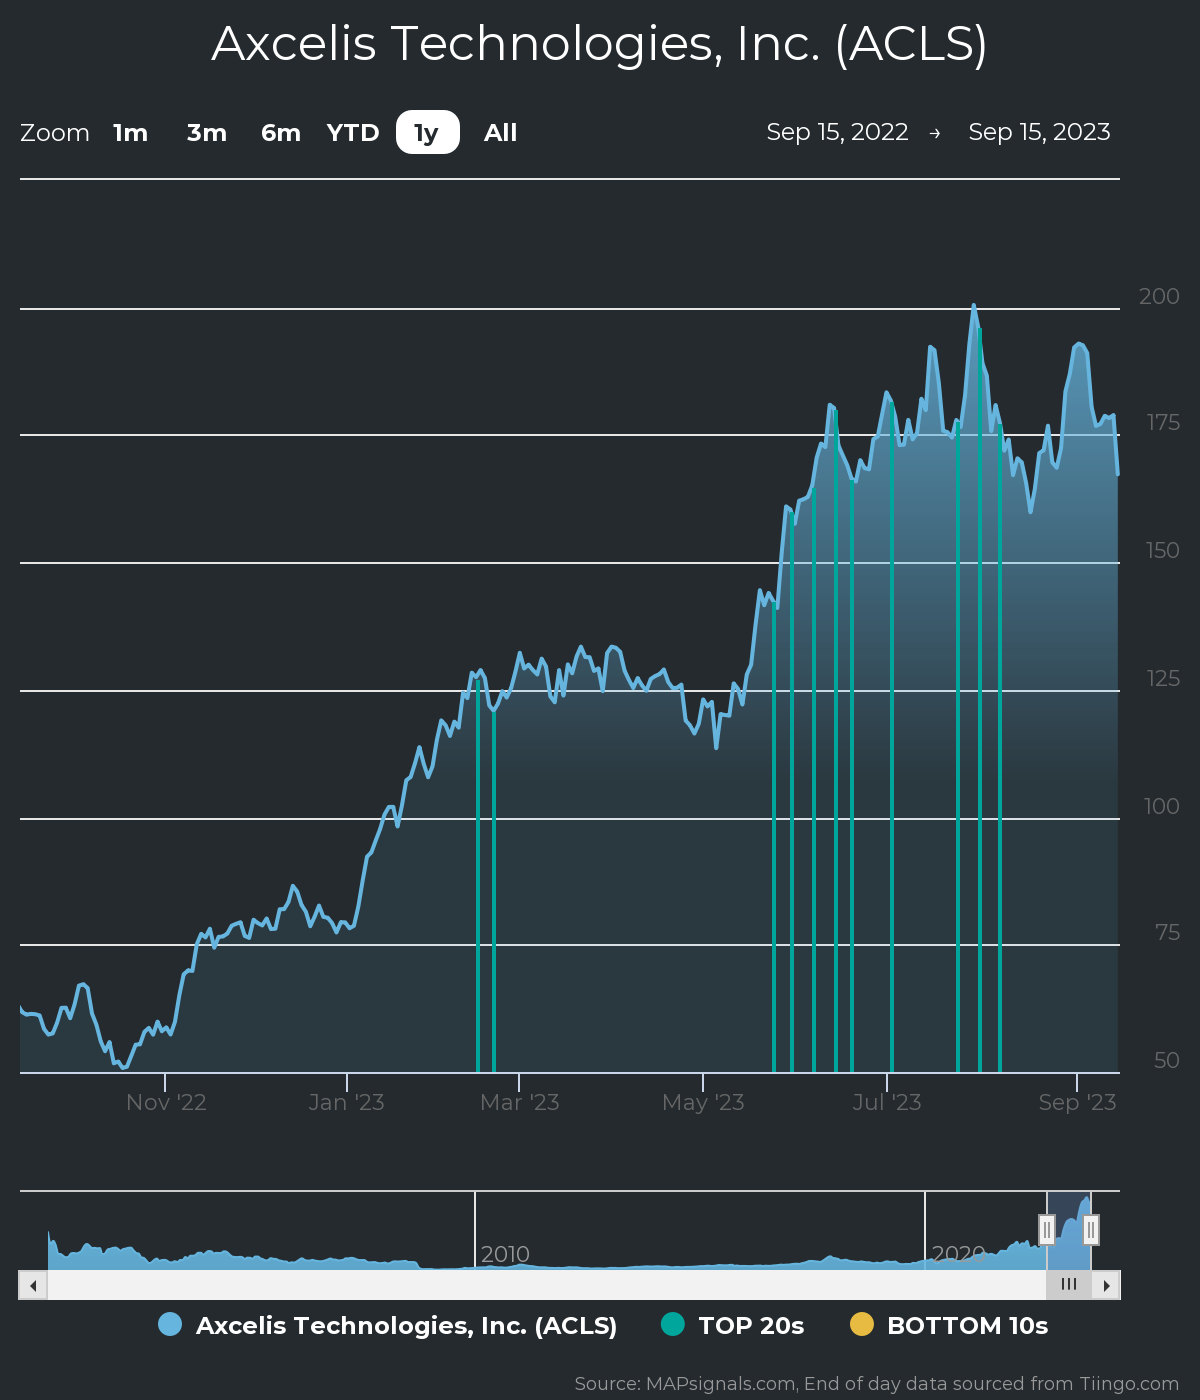Select the All zoom range
The width and height of the screenshot is (1200, 1400).
coord(501,133)
